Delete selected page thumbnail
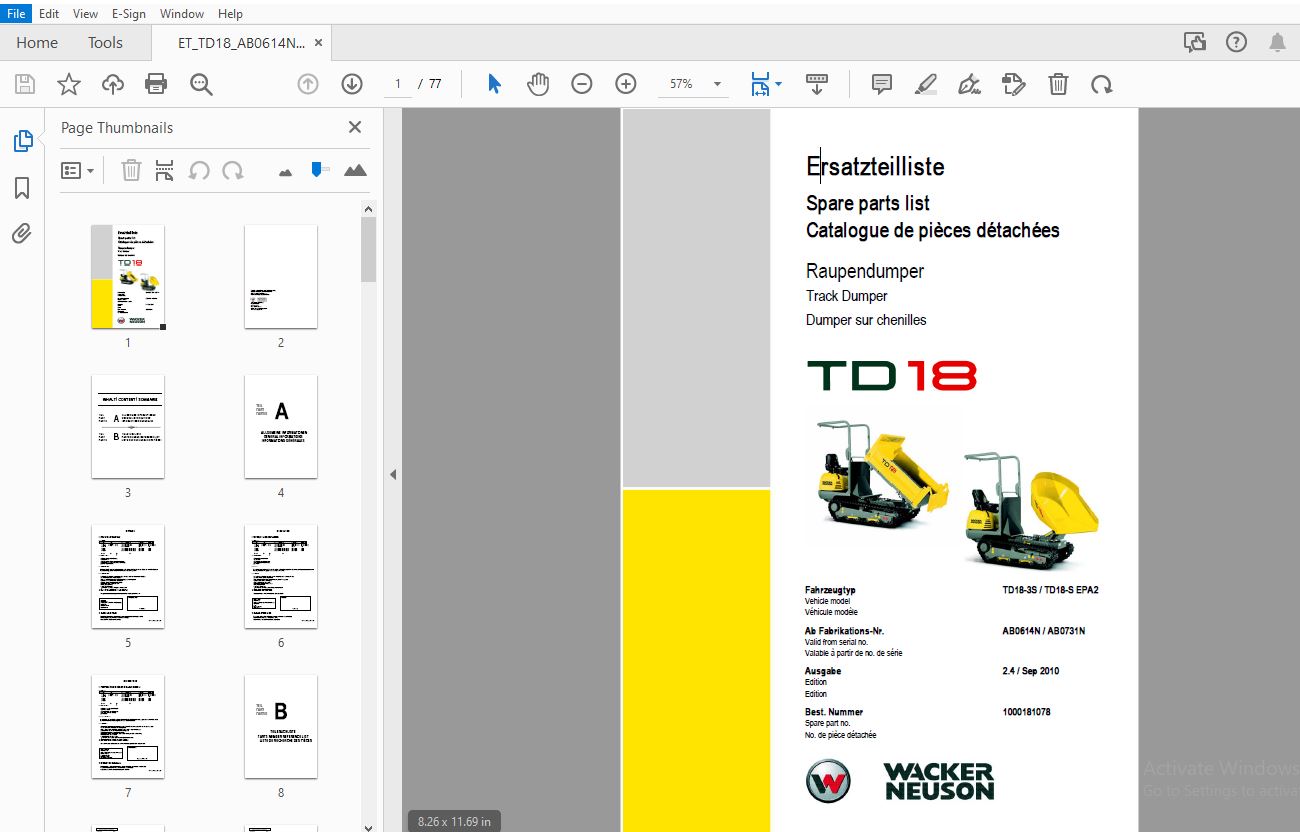The height and width of the screenshot is (832, 1300). coord(131,170)
